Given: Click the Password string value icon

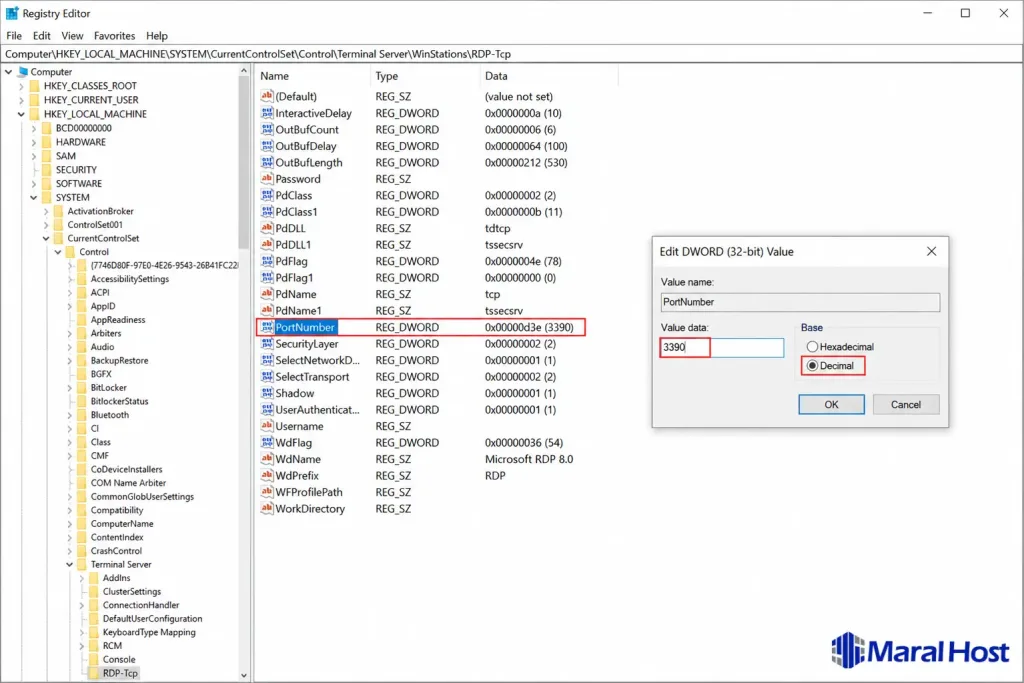Looking at the screenshot, I should click(x=266, y=178).
